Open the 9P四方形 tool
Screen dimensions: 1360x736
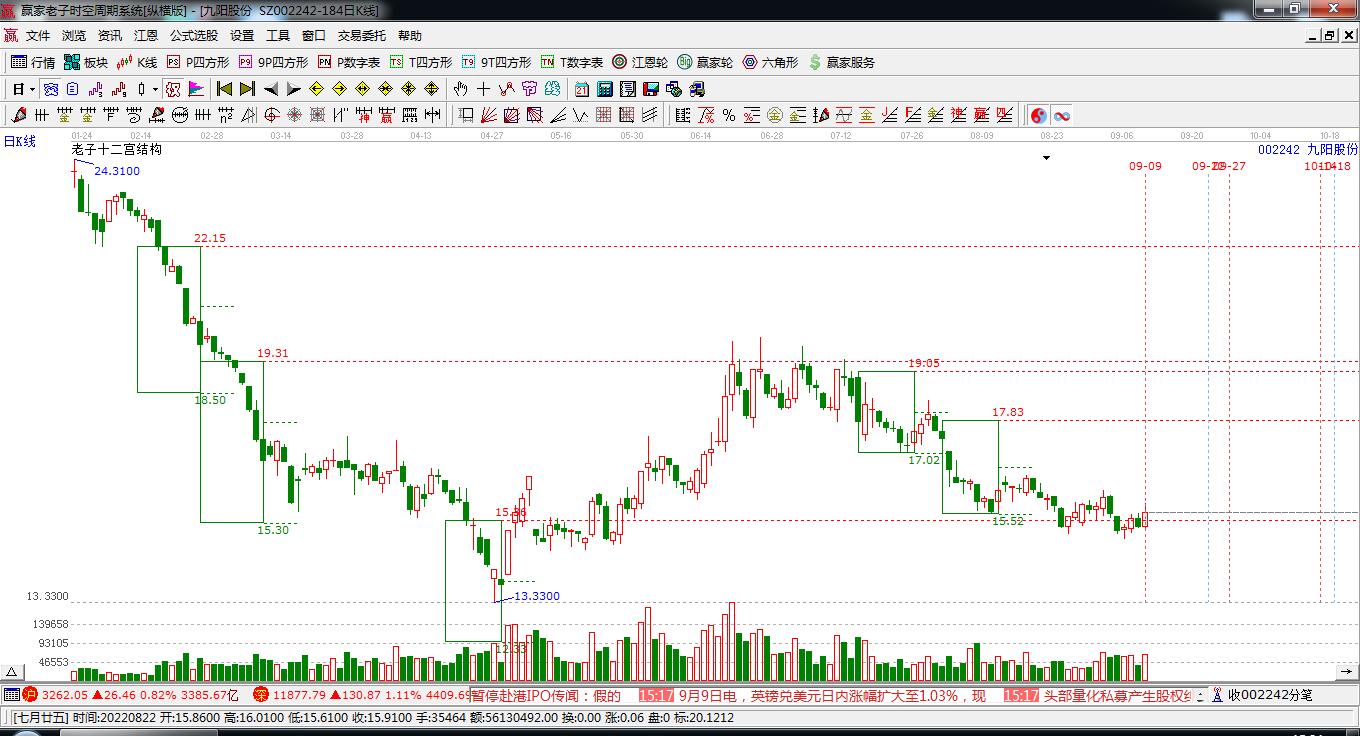tap(273, 62)
